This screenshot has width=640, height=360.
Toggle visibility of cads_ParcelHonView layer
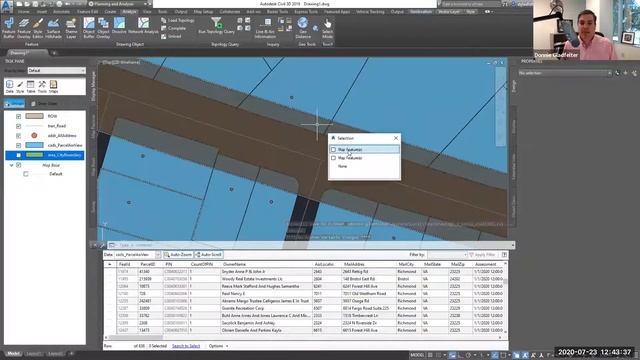point(18,145)
